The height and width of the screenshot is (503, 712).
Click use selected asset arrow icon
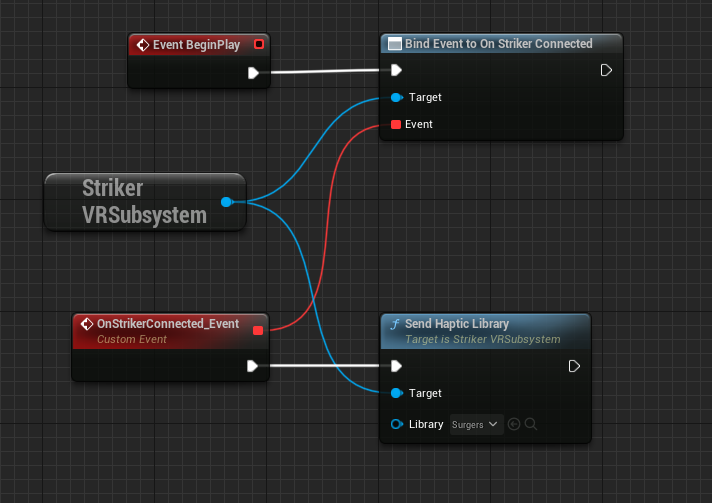point(514,424)
